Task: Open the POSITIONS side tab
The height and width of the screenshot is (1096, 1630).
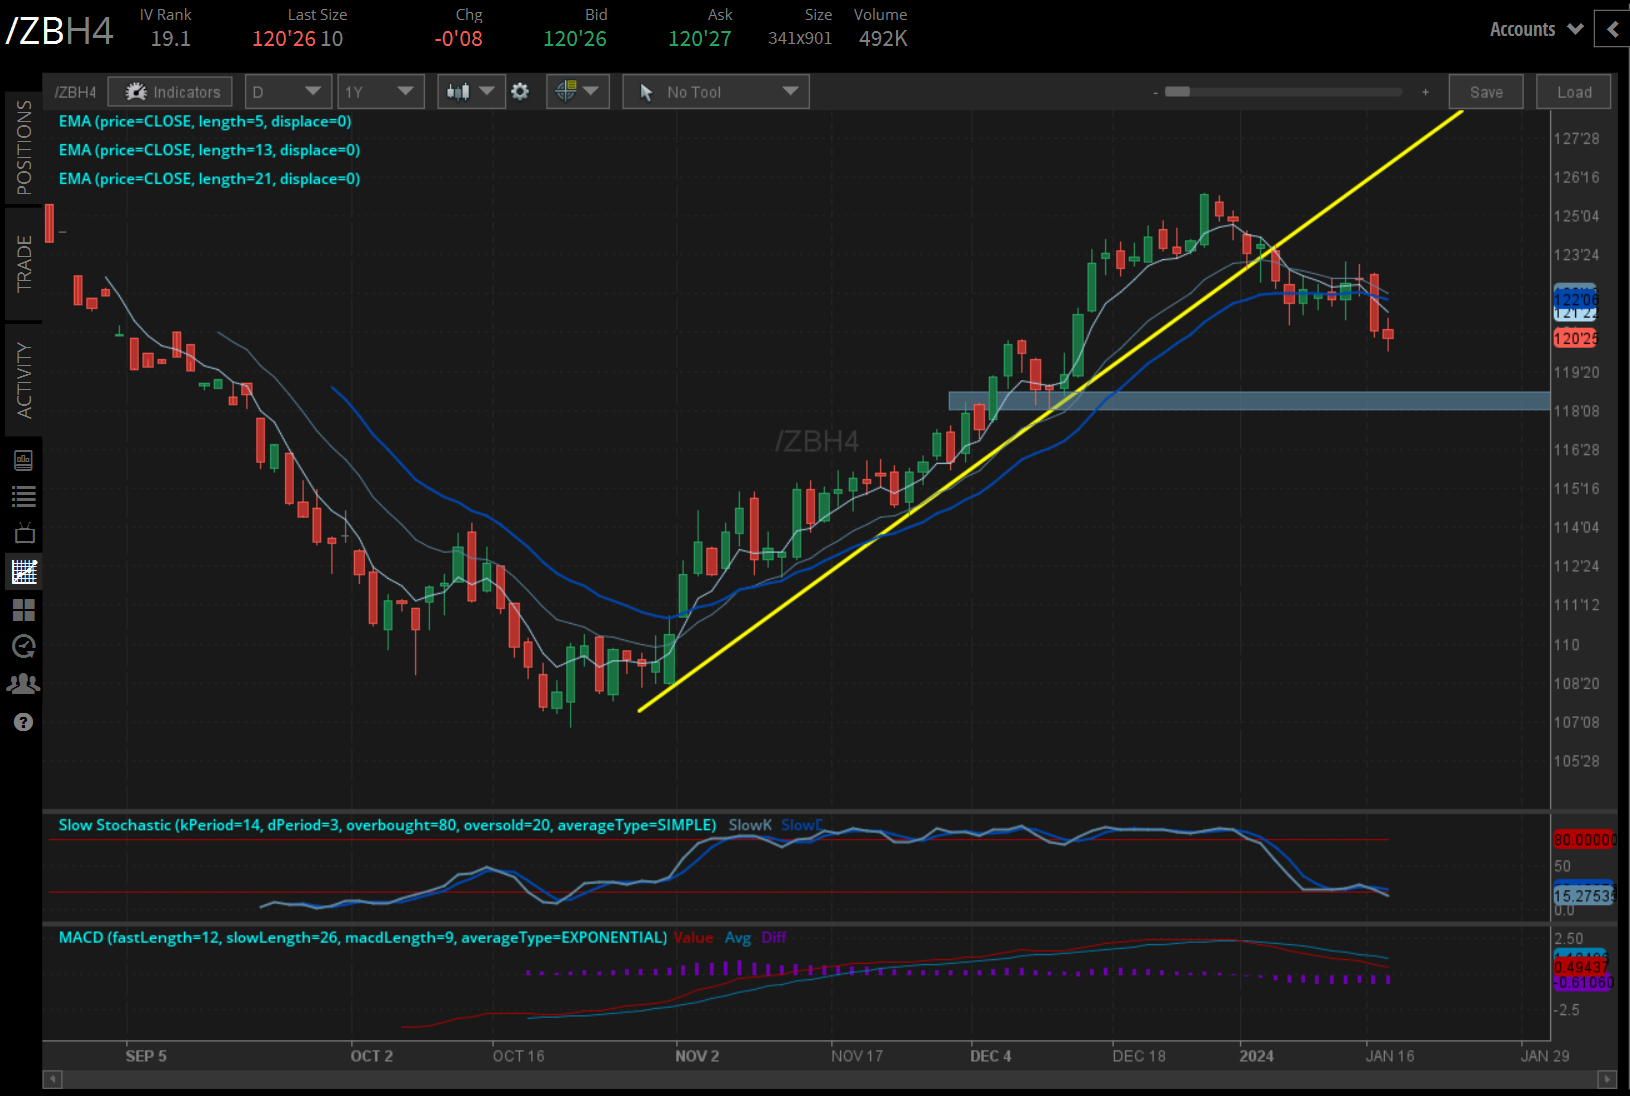Action: pos(24,148)
